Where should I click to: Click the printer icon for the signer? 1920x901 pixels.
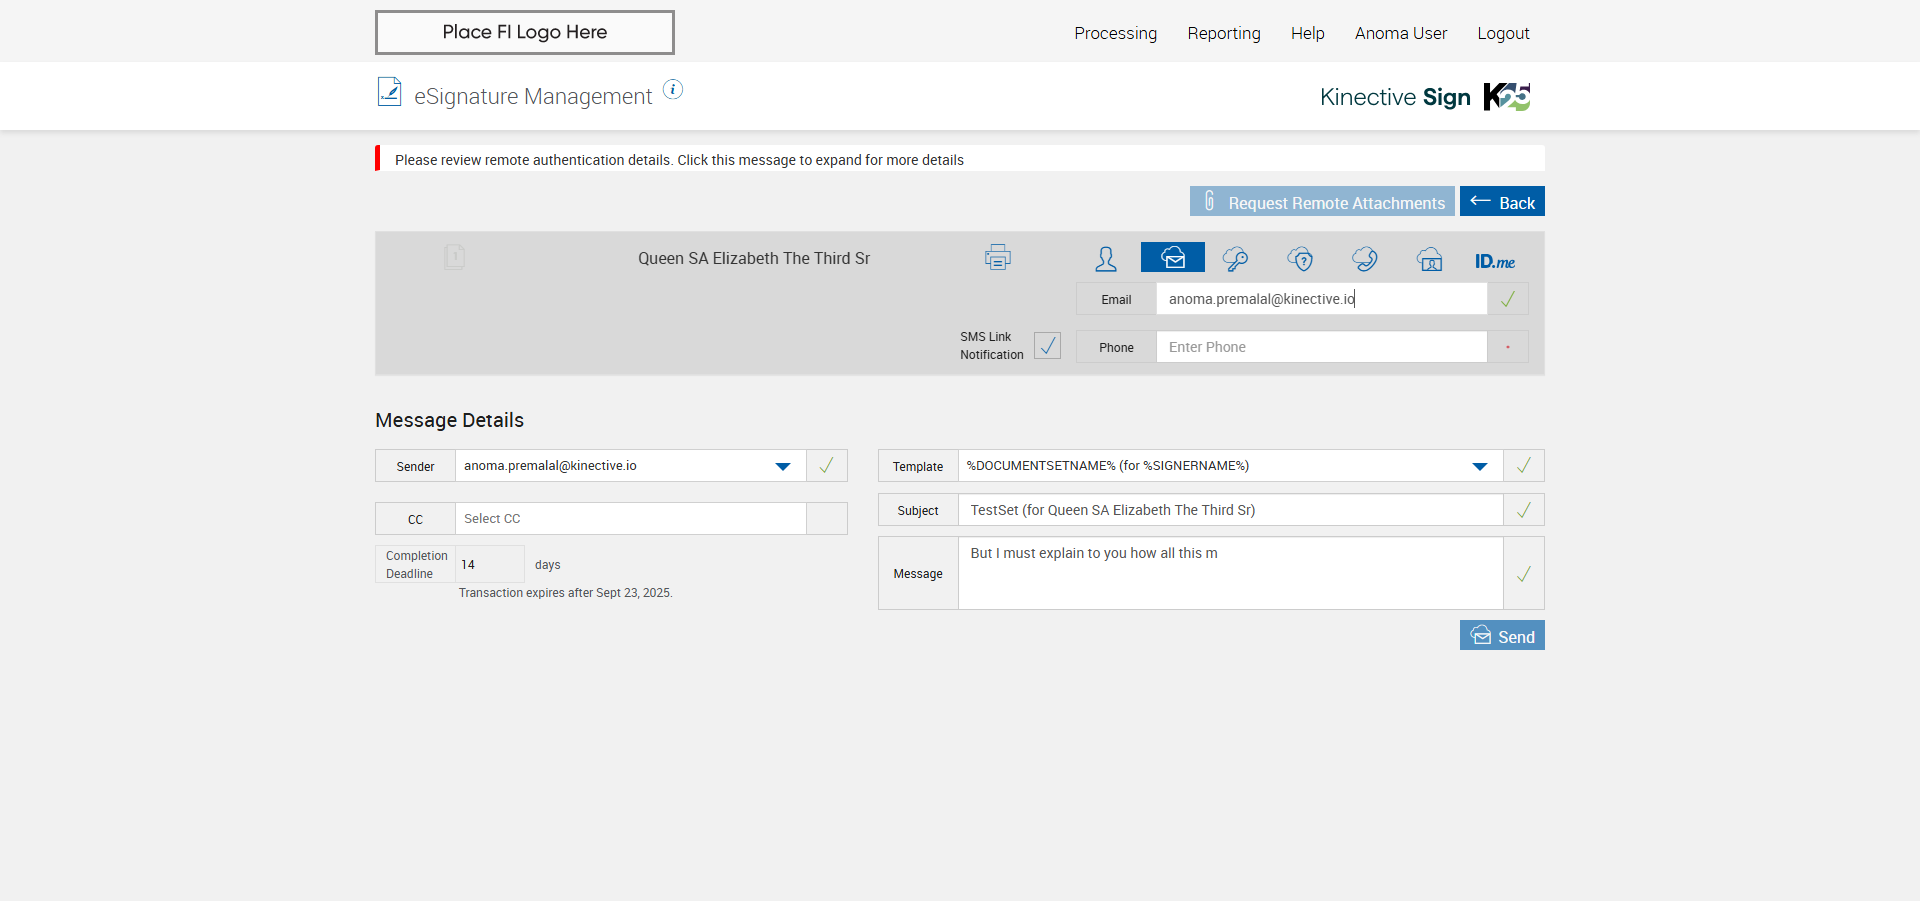coord(997,258)
